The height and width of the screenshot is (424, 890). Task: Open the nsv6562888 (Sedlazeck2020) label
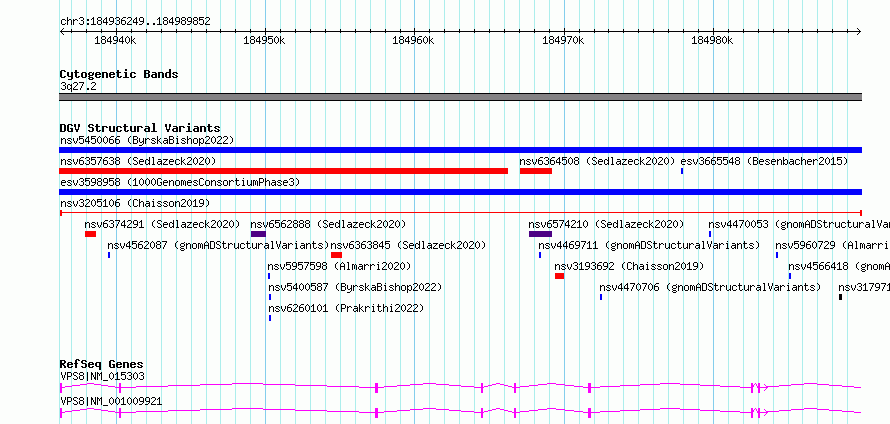[328, 224]
